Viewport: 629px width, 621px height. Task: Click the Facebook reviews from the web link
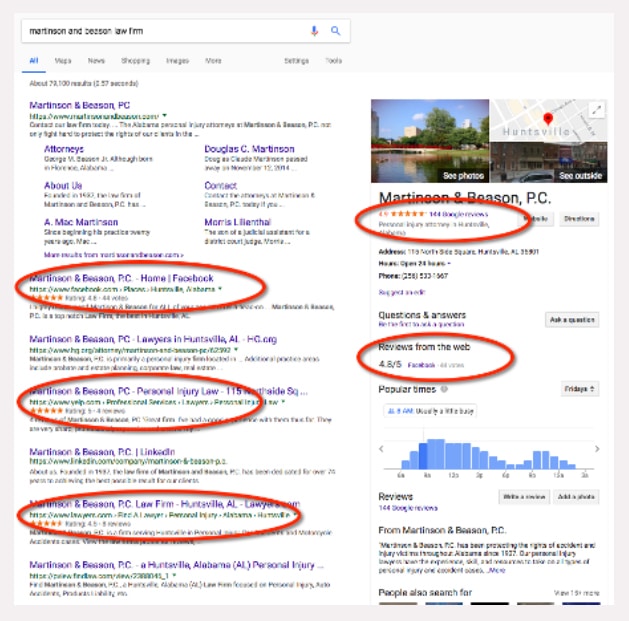click(x=421, y=365)
